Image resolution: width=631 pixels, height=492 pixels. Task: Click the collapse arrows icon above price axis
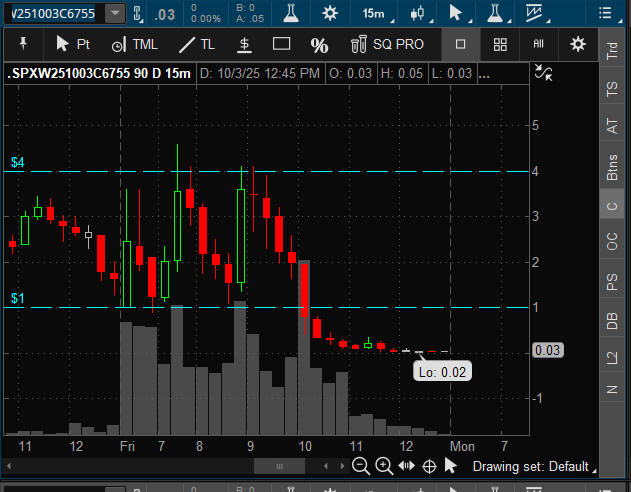point(543,73)
